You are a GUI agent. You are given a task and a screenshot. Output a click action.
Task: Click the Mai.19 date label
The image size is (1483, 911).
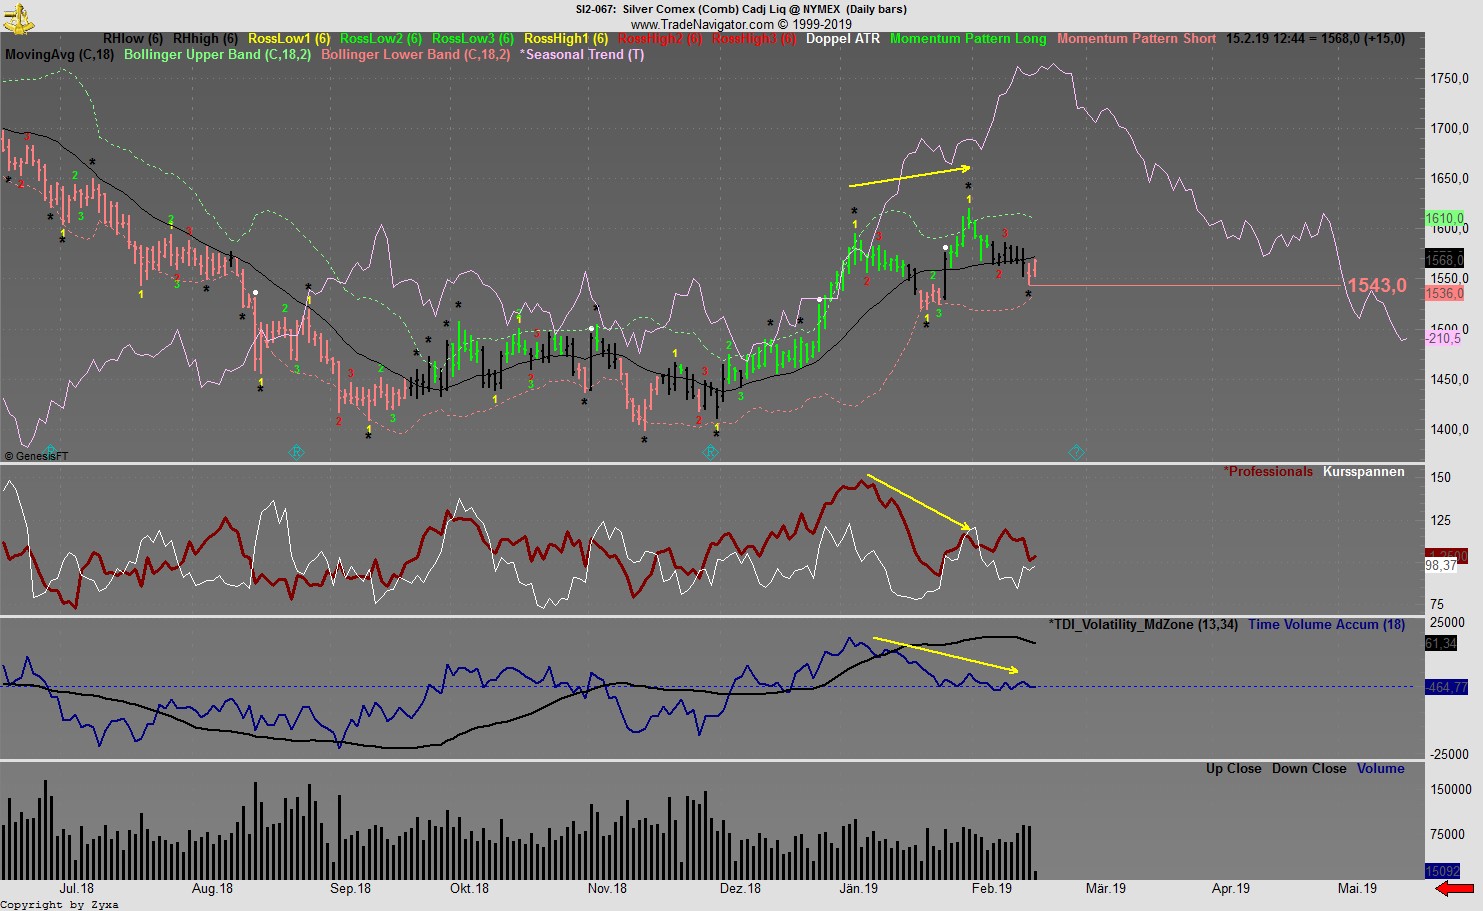tap(1357, 889)
